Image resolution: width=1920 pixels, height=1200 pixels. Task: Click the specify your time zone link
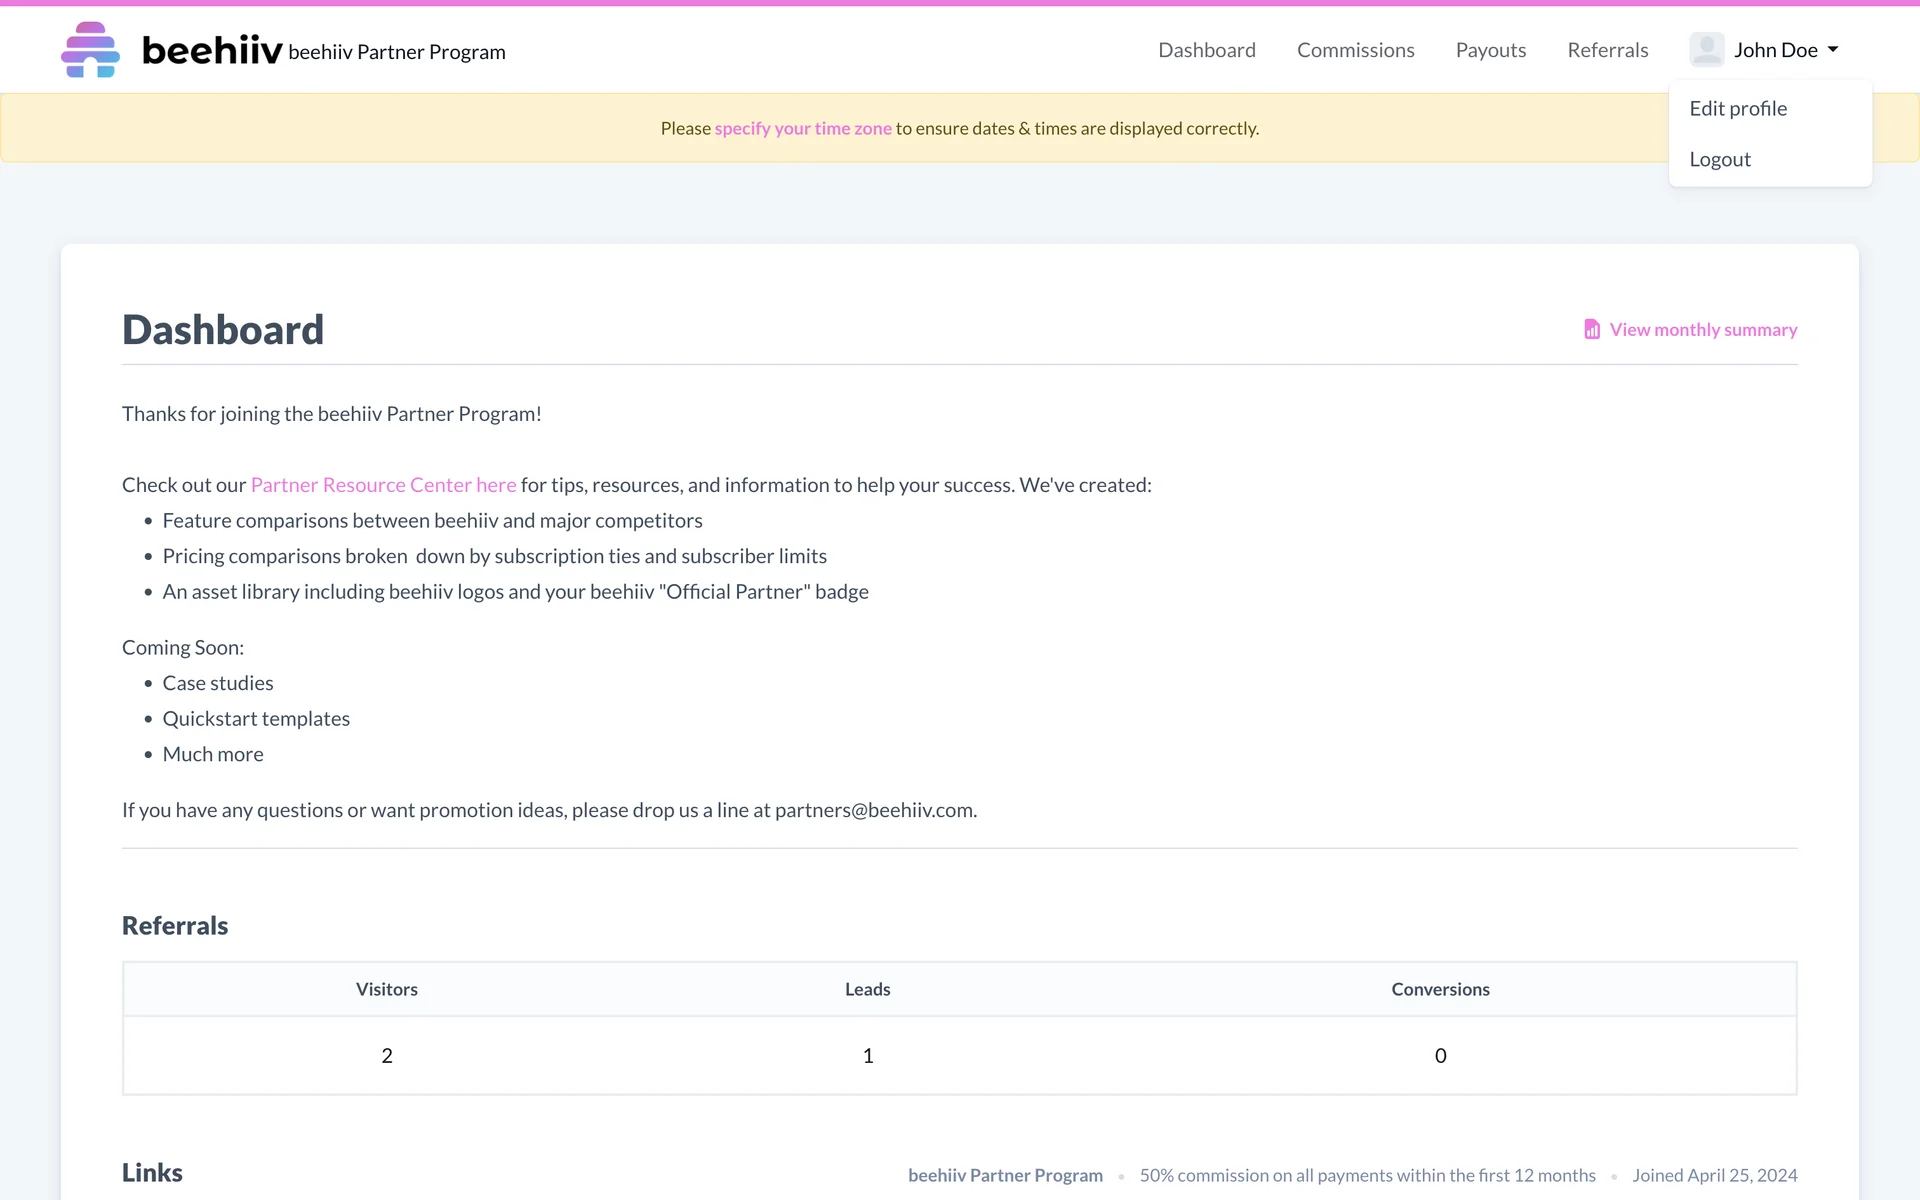[803, 128]
